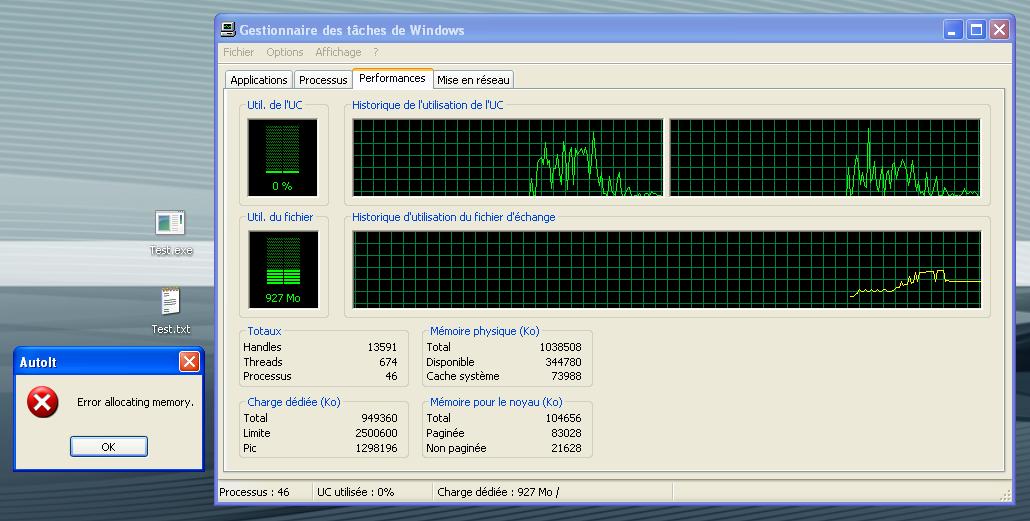Click Mémoire physique Total value 1038508

[560, 347]
